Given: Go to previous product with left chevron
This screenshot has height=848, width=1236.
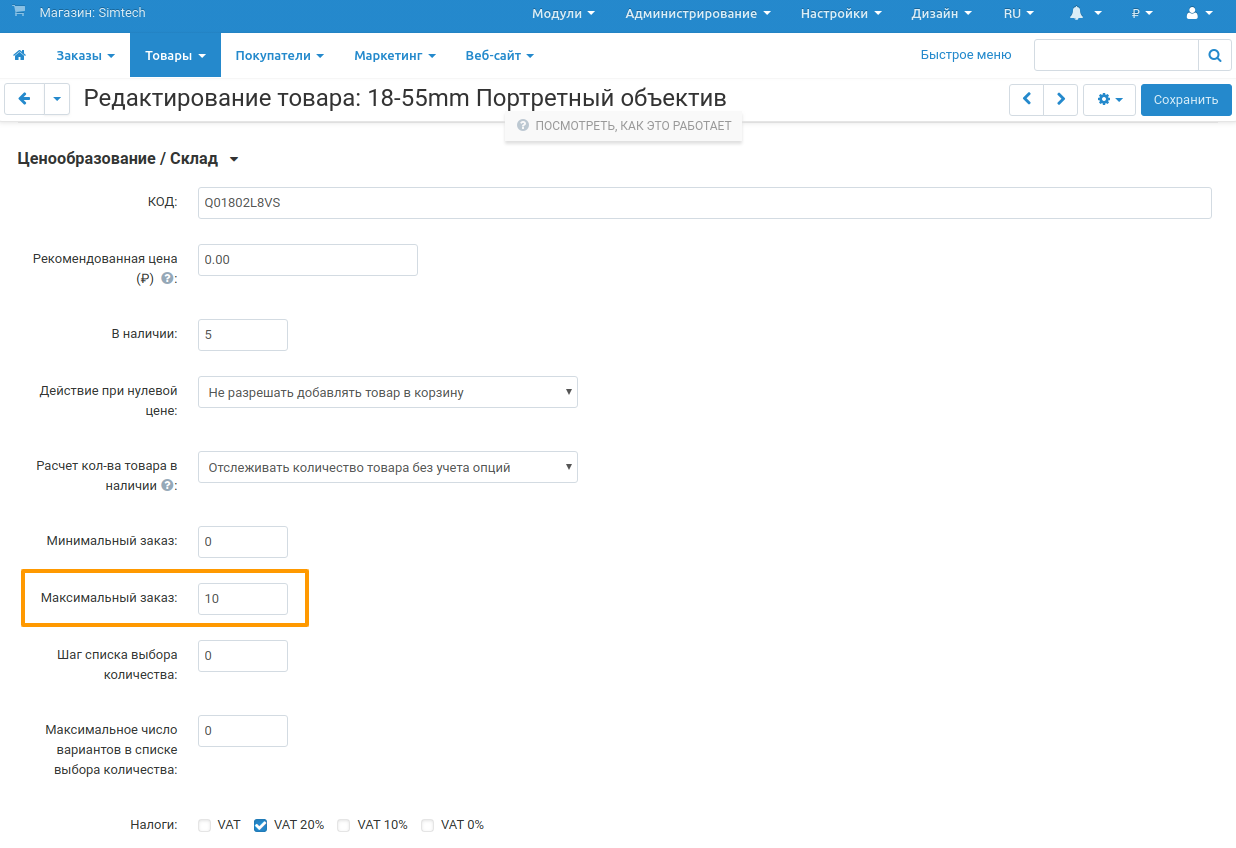Looking at the screenshot, I should (1026, 99).
